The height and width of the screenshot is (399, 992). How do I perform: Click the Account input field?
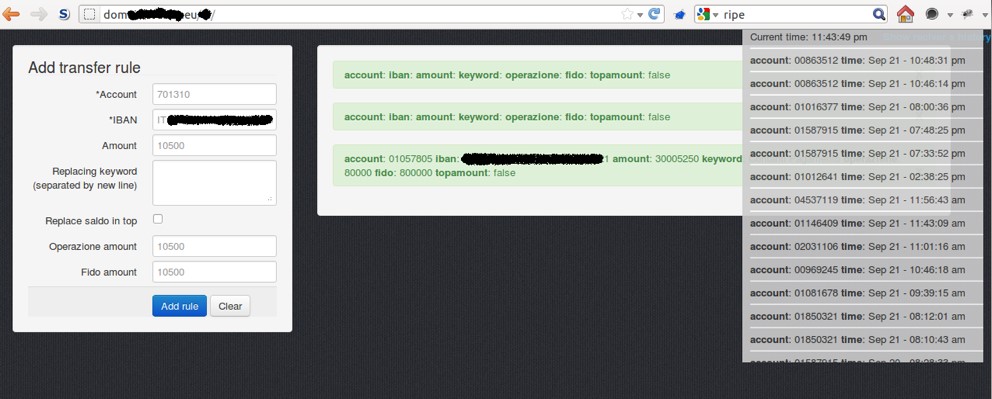pos(214,94)
